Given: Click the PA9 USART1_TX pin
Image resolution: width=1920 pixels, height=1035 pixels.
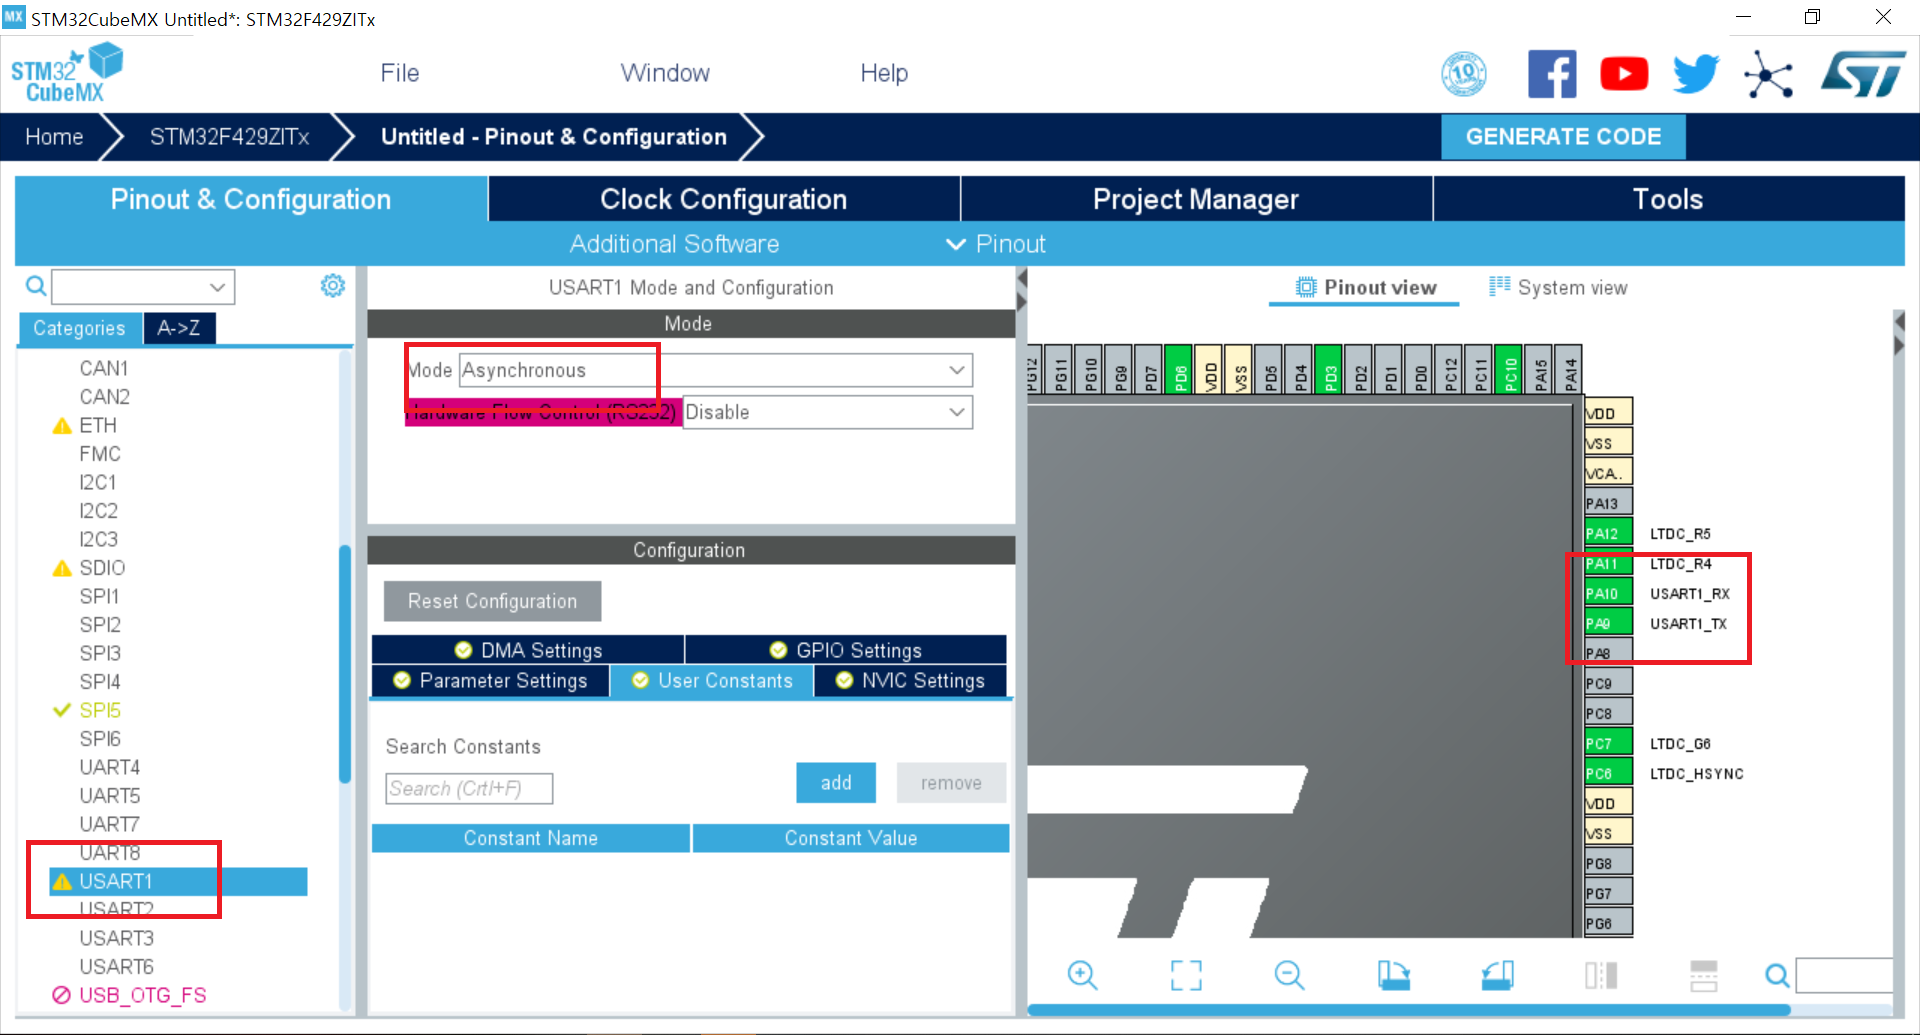Looking at the screenshot, I should [1608, 623].
